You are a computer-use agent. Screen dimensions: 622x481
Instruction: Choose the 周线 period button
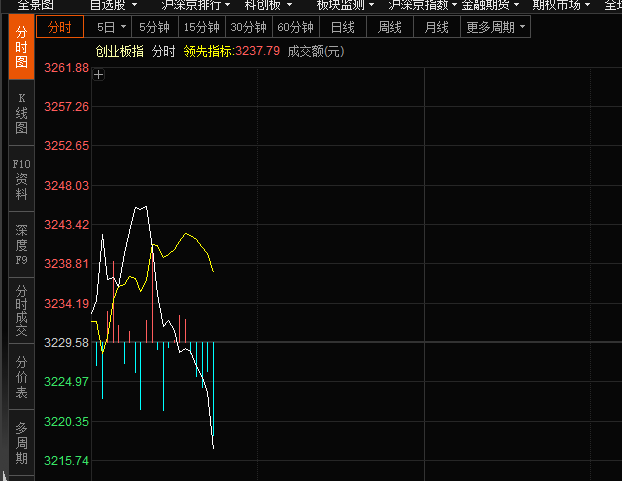coord(389,28)
